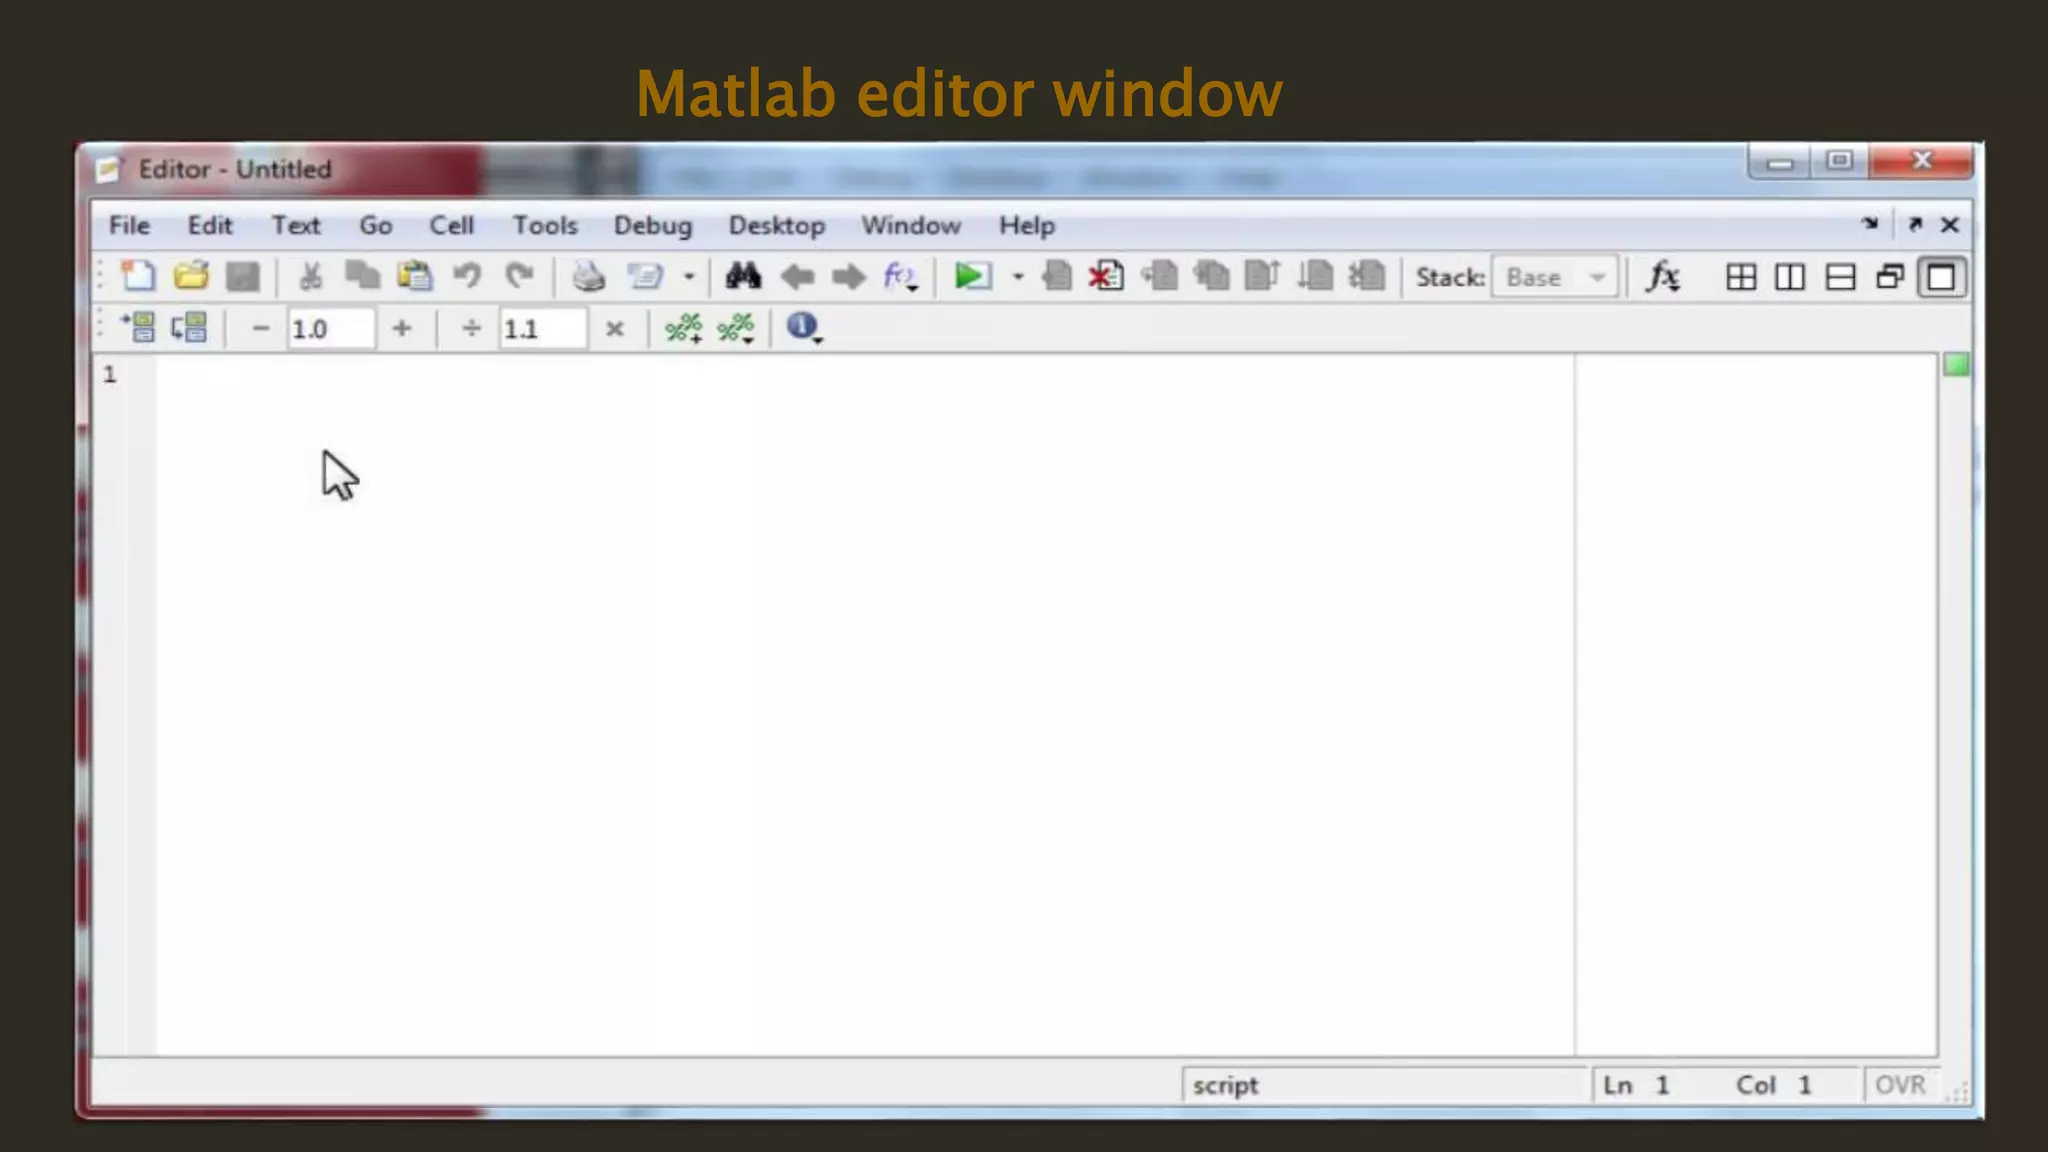Image resolution: width=2048 pixels, height=1152 pixels.
Task: Open the fx function browser icon
Action: (1663, 277)
